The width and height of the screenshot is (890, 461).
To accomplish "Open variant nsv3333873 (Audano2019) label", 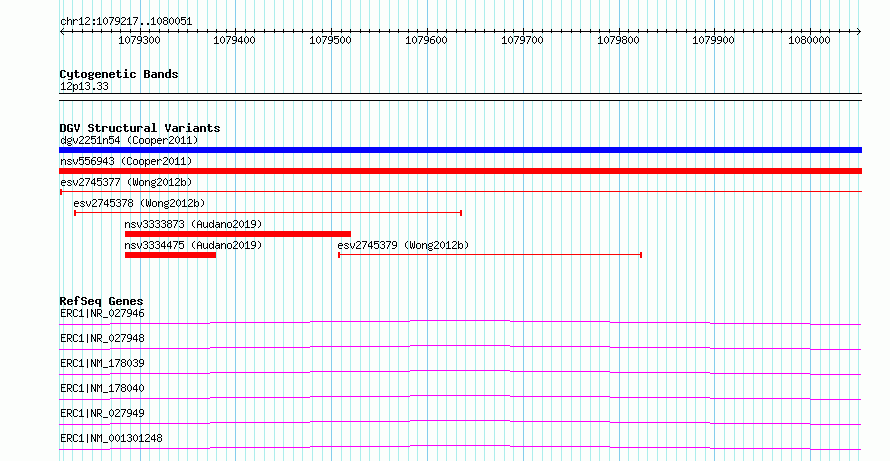I will tap(194, 224).
